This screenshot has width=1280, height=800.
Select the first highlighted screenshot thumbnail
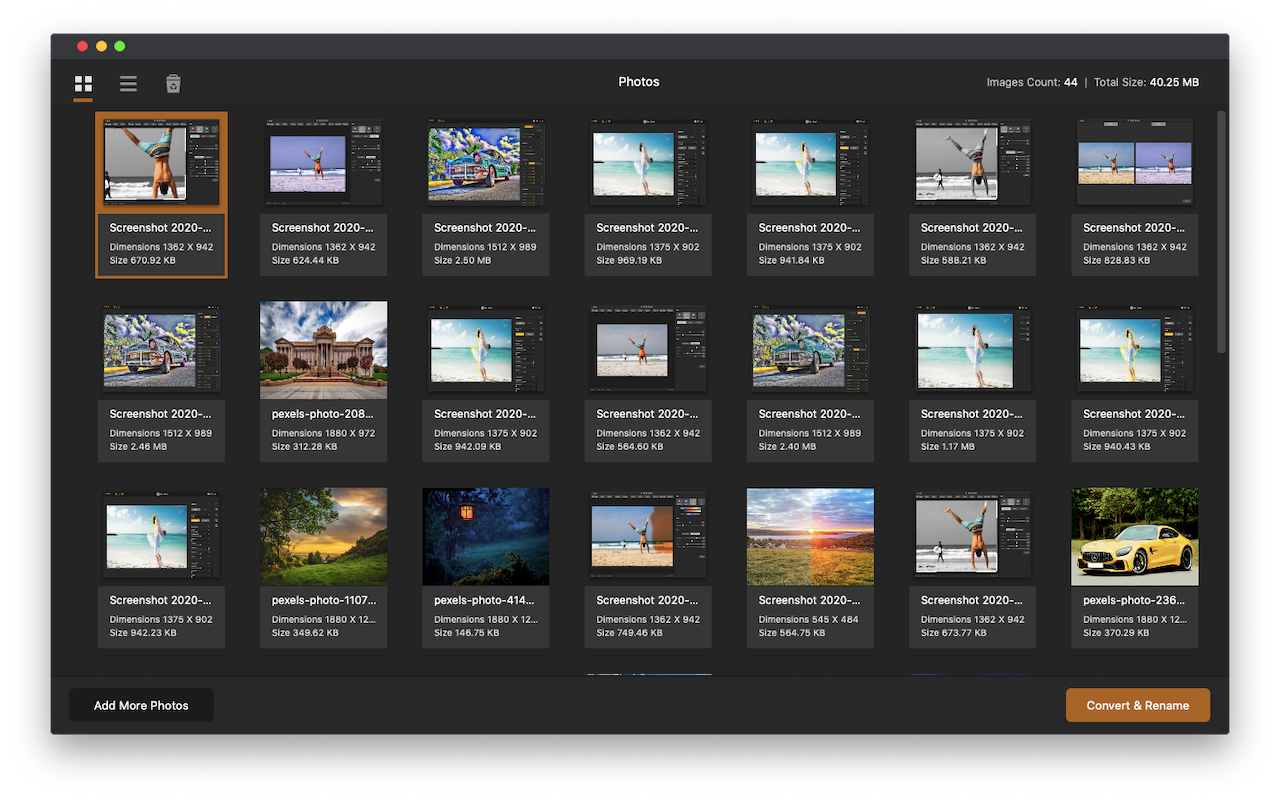click(161, 163)
